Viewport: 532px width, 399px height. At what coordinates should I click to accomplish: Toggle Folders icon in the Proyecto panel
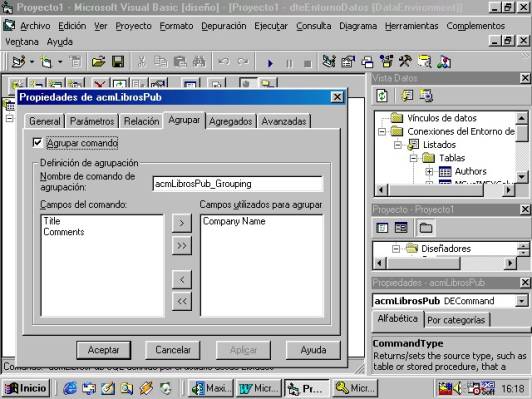(x=426, y=228)
